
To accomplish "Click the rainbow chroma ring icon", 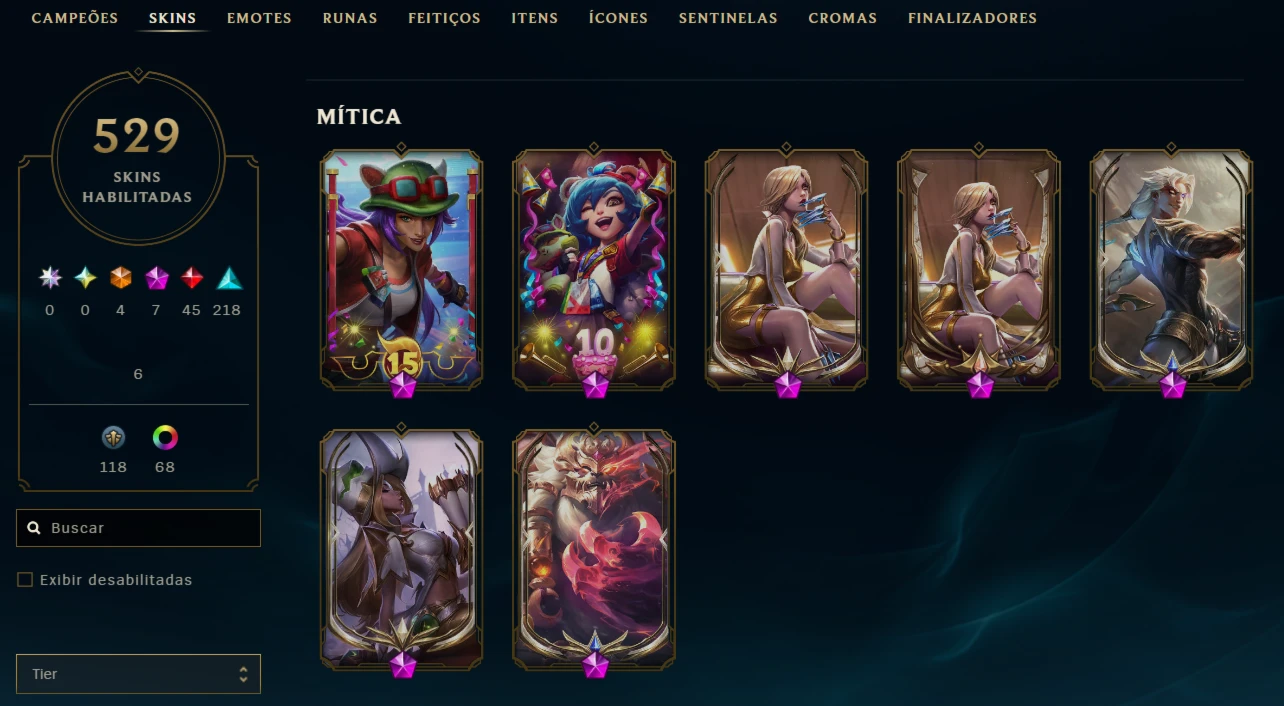I will point(165,437).
